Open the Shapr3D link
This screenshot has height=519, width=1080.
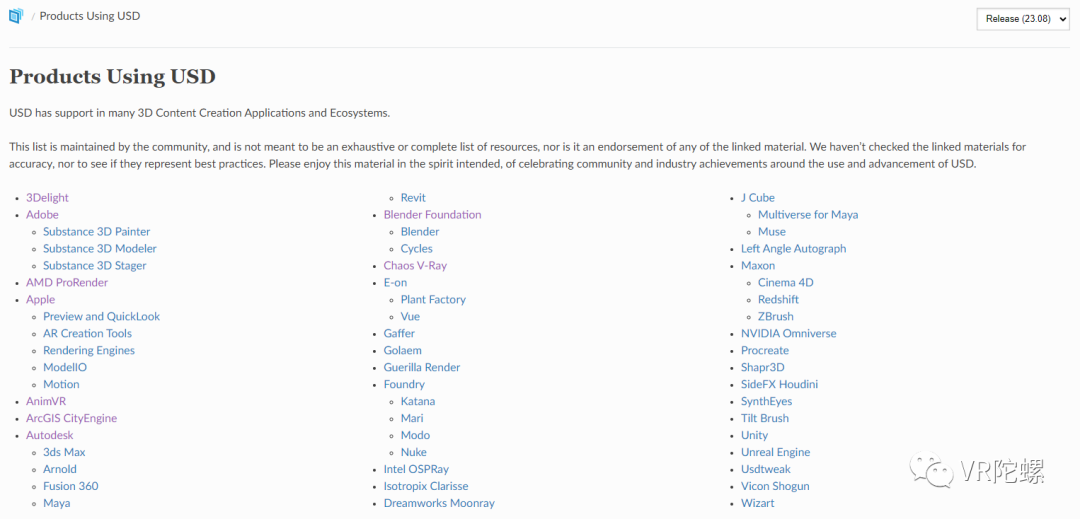[763, 368]
